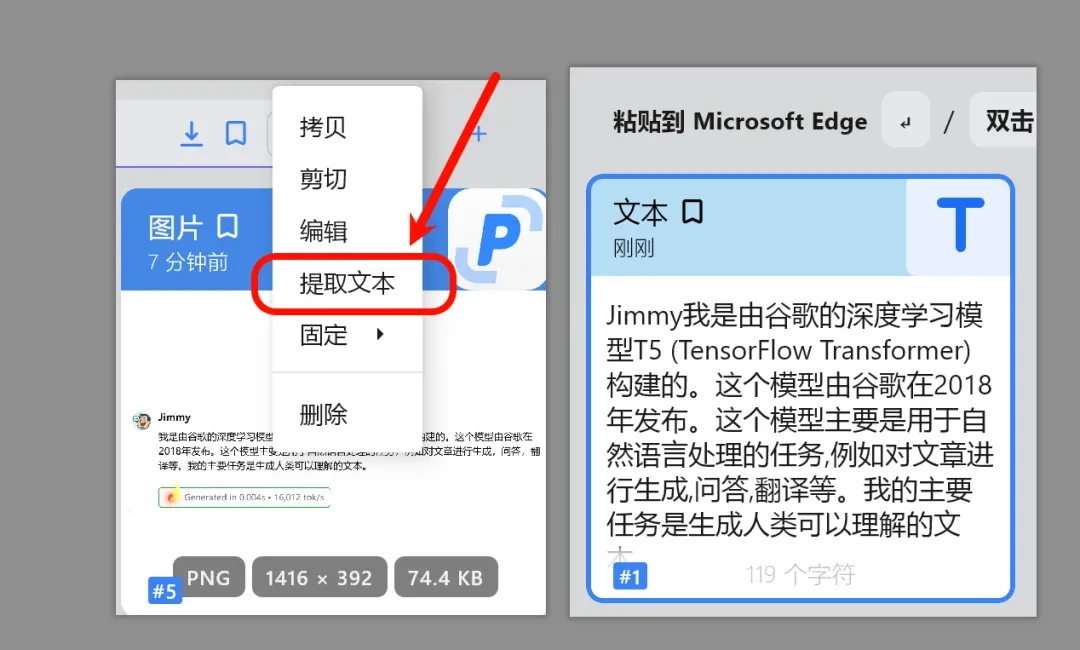Click the blue T text type icon

(x=961, y=224)
